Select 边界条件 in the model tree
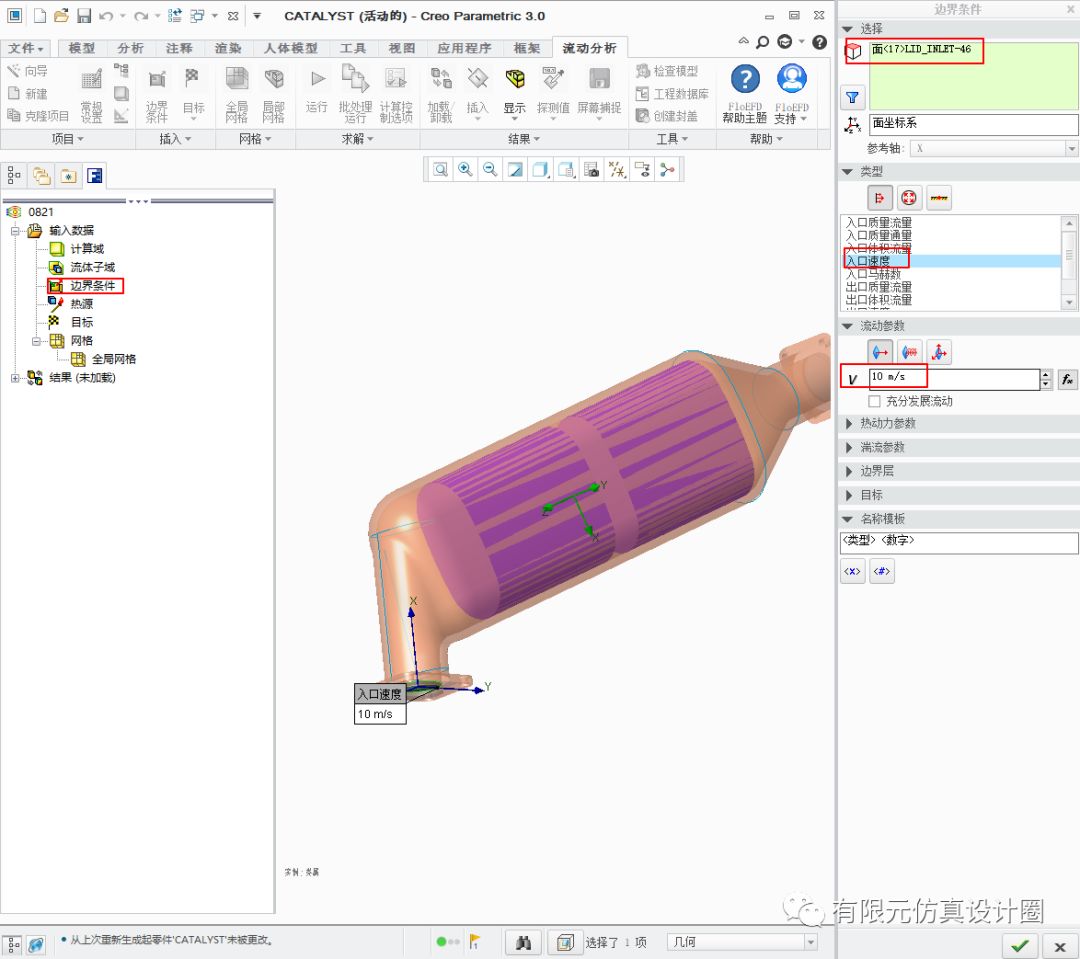This screenshot has width=1080, height=959. coord(92,286)
